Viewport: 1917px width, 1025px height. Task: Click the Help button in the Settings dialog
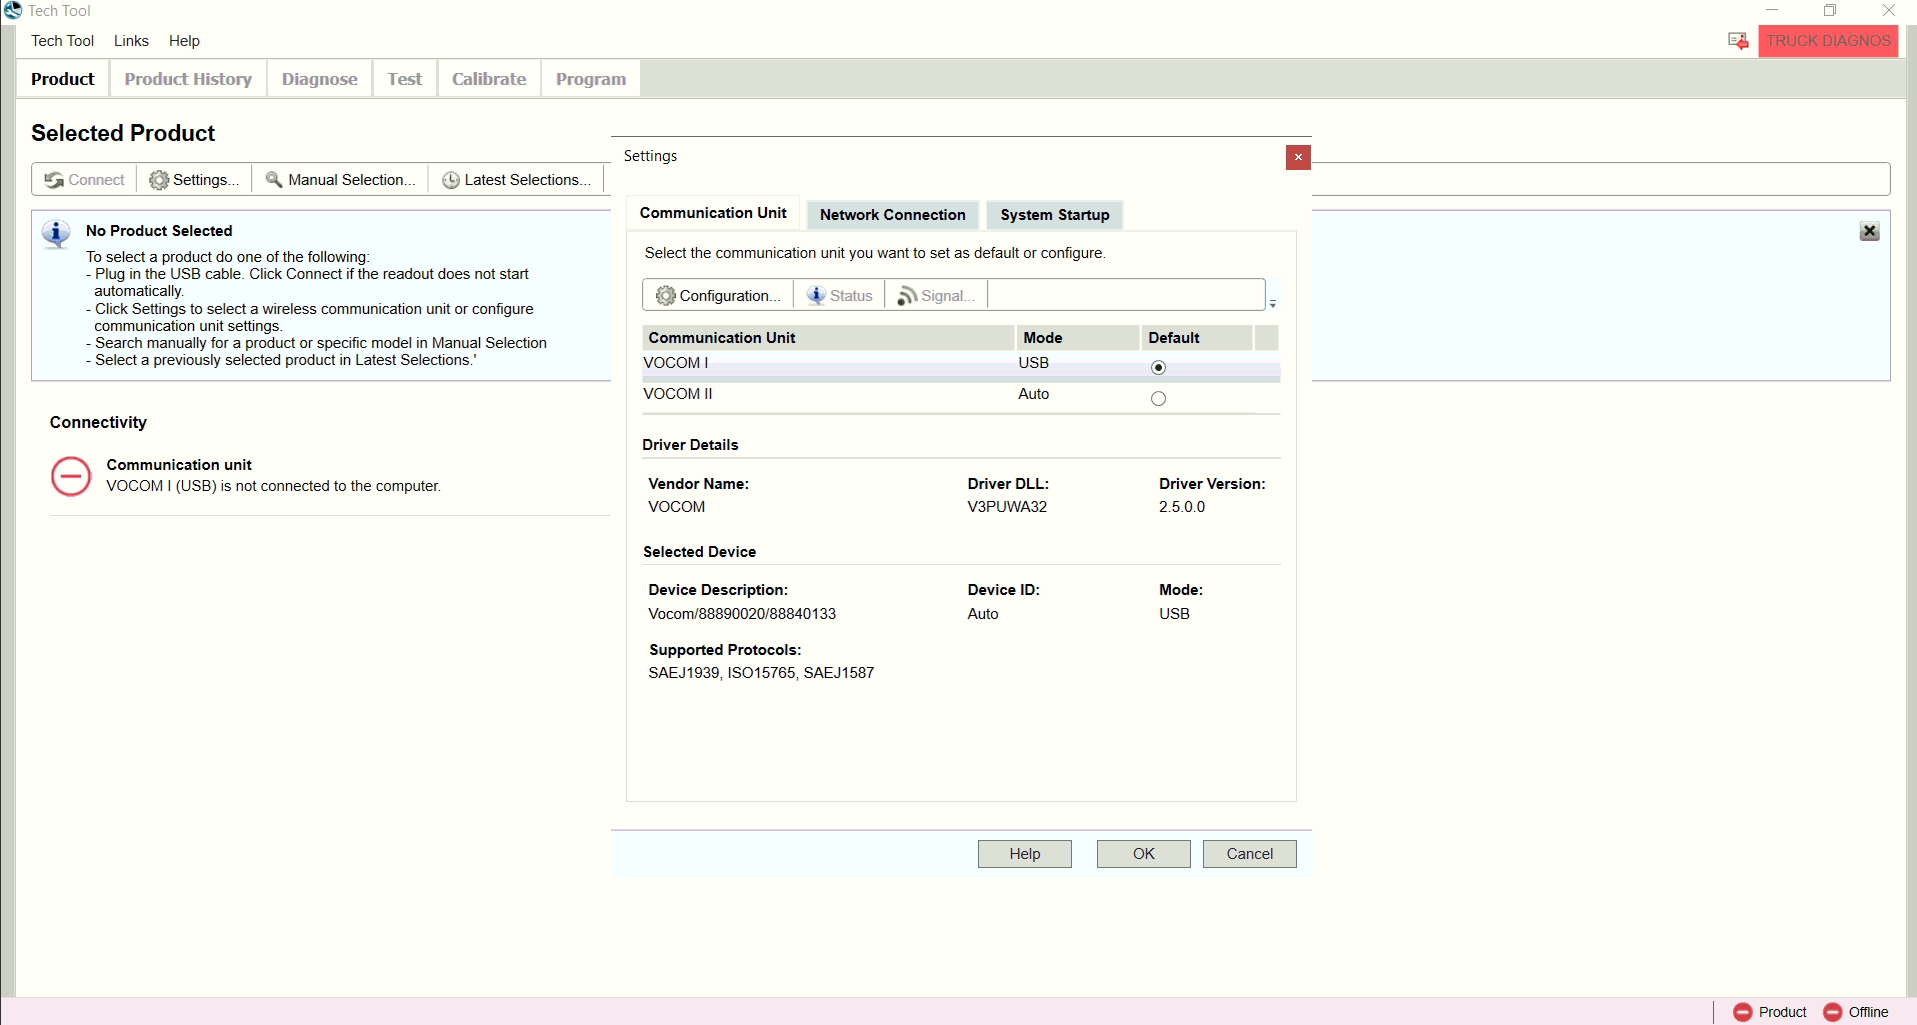click(1024, 854)
